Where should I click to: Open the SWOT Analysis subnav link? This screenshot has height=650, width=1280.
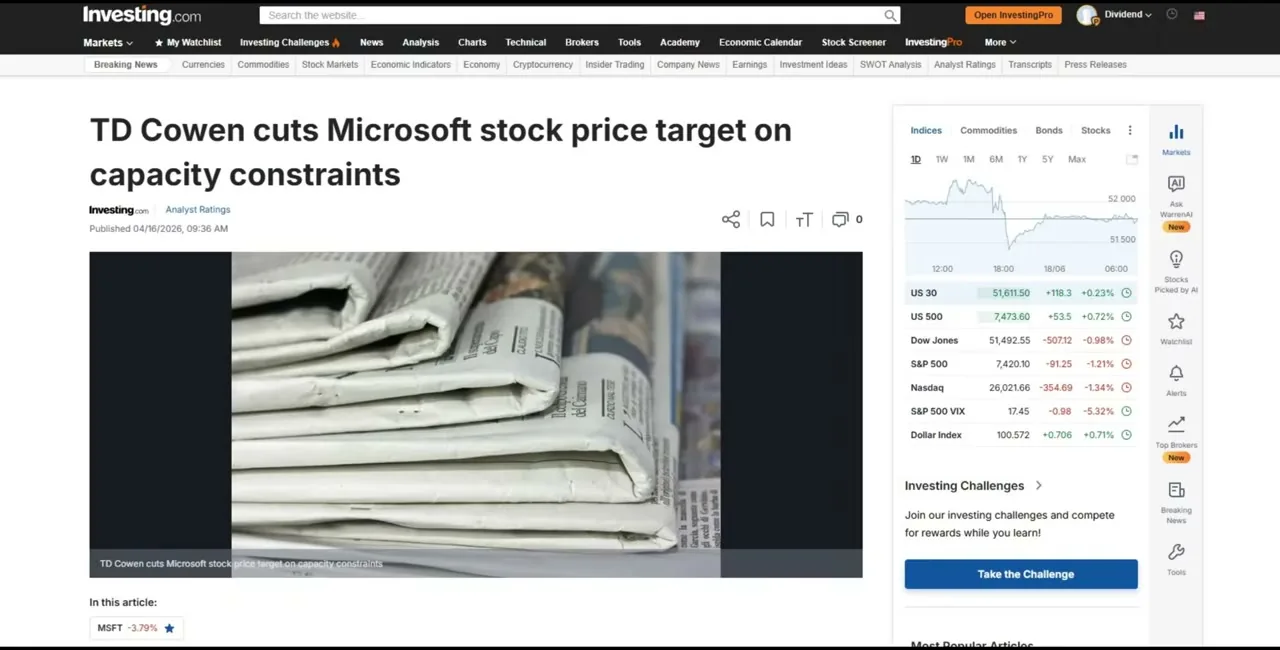[x=890, y=65]
